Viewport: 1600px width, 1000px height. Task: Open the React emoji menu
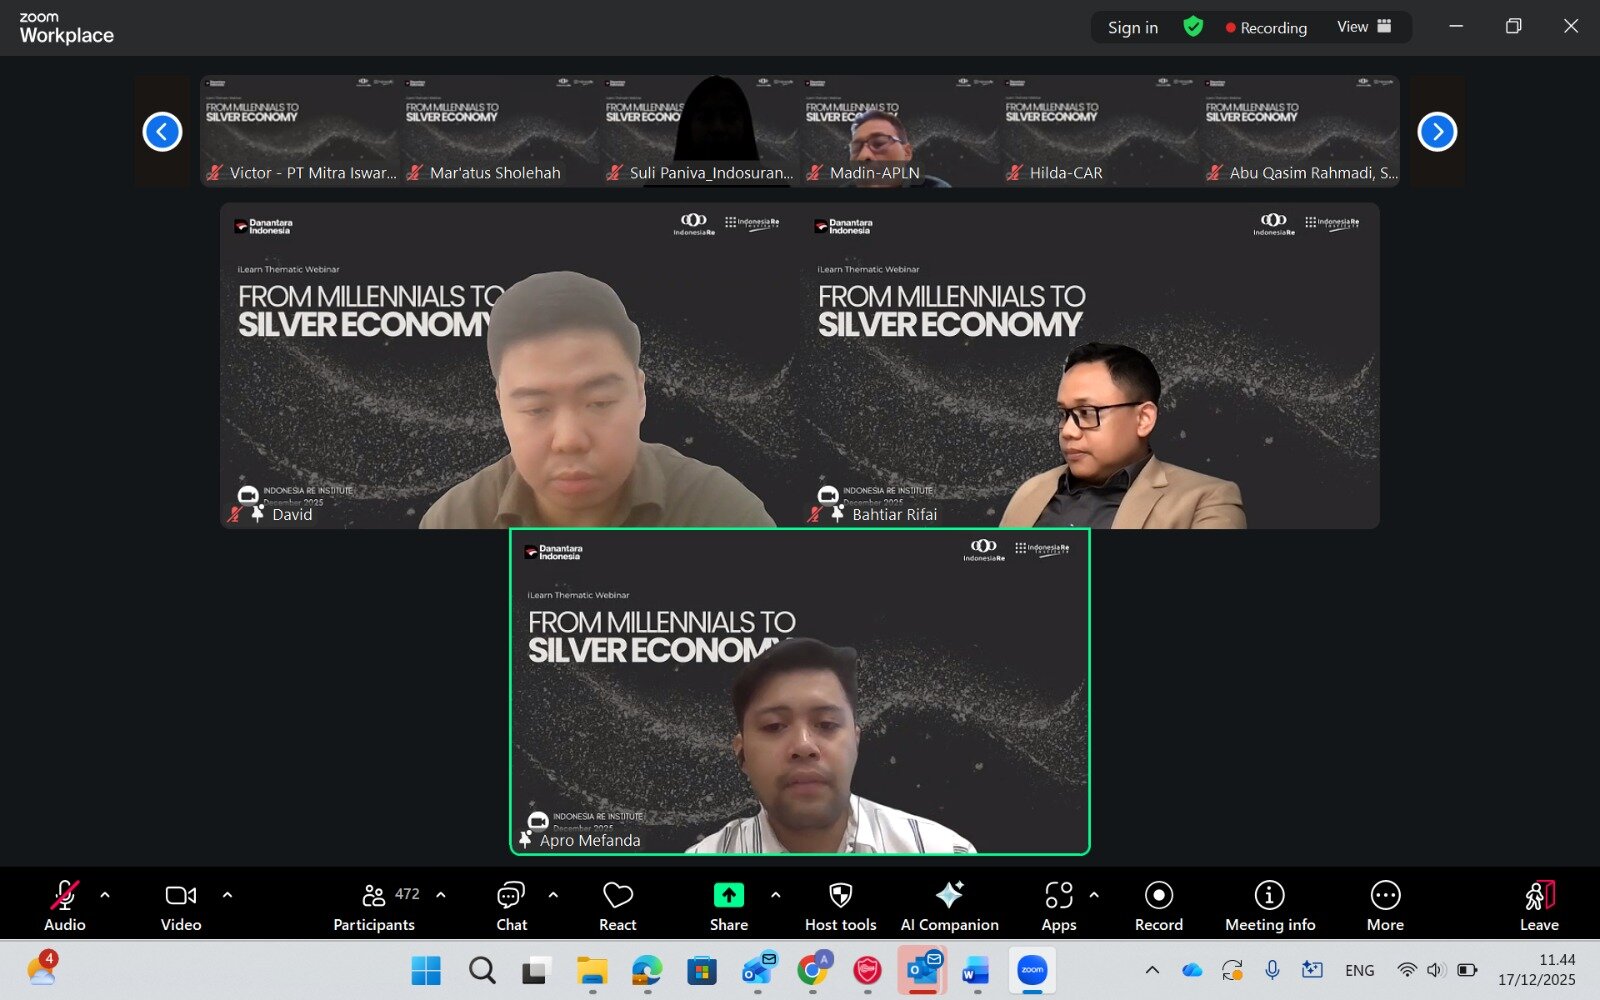coord(617,905)
